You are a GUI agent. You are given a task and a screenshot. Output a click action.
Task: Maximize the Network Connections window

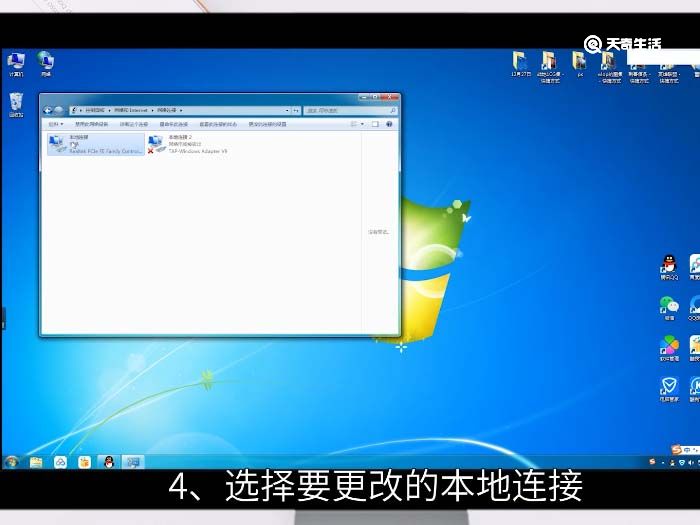(375, 97)
